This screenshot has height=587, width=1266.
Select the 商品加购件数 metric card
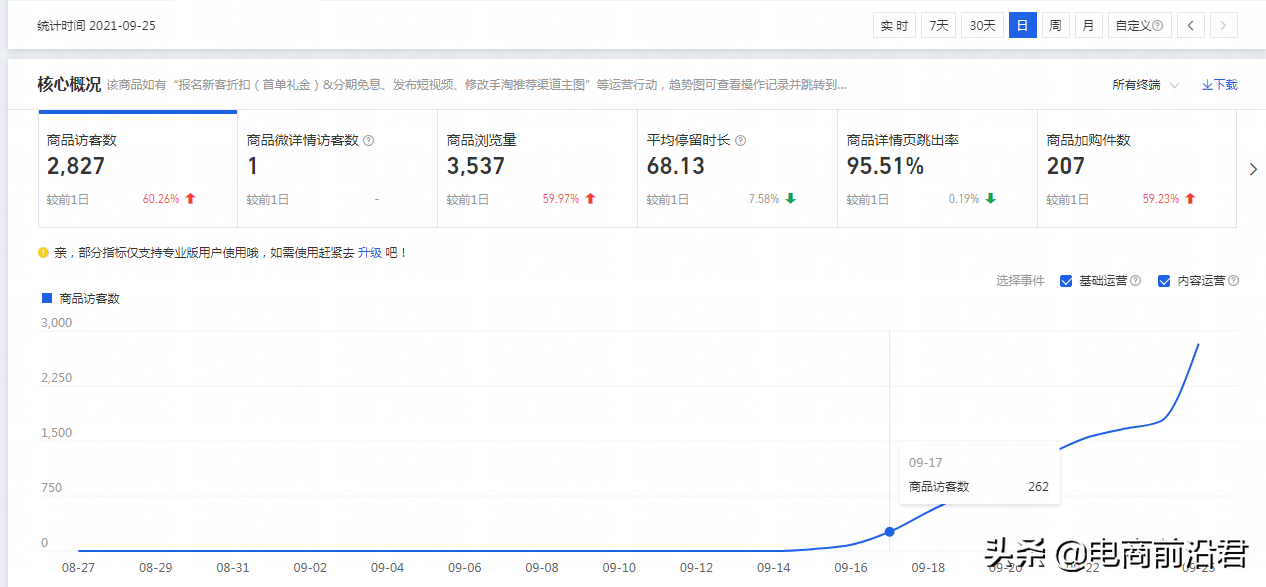[x=1136, y=170]
